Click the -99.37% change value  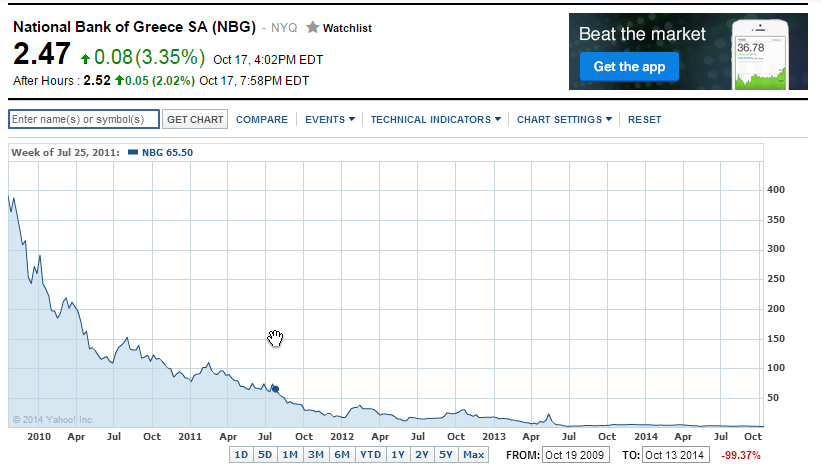[740, 455]
